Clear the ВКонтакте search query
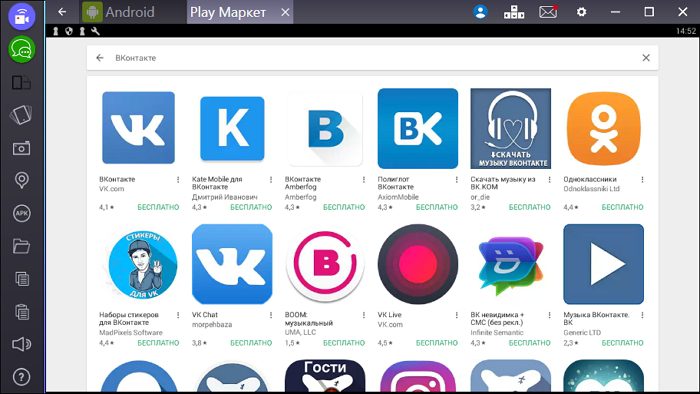This screenshot has height=394, width=700. [x=646, y=58]
